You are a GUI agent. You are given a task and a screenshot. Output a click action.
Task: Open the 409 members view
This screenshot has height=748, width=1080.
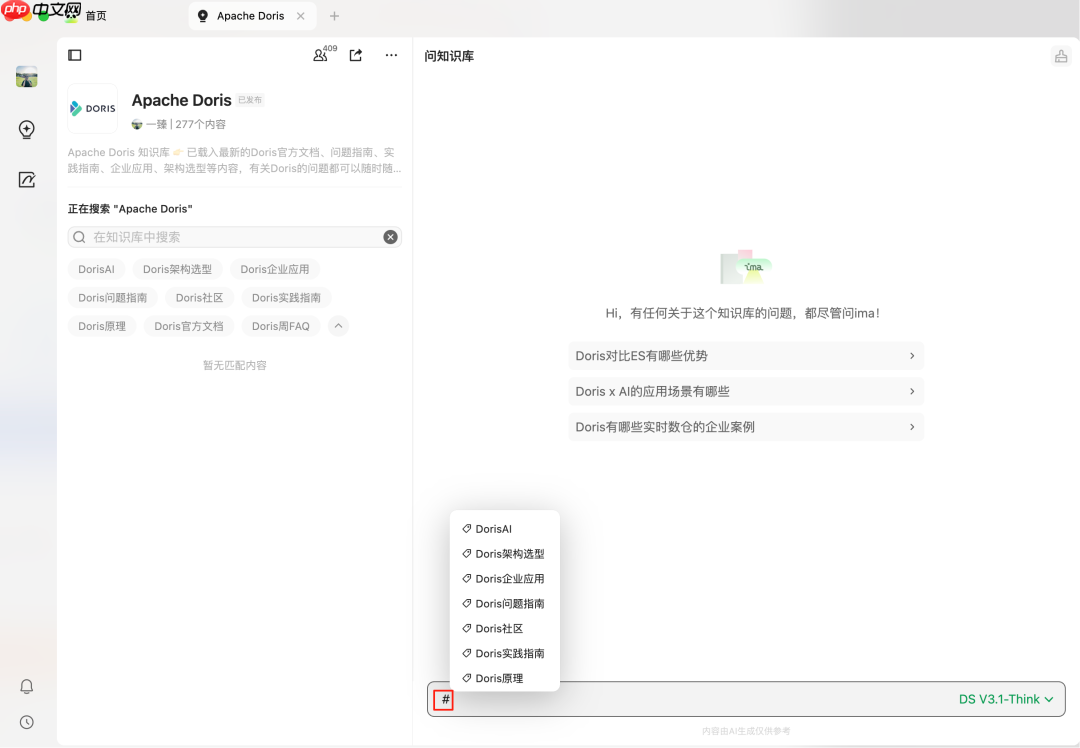point(320,57)
